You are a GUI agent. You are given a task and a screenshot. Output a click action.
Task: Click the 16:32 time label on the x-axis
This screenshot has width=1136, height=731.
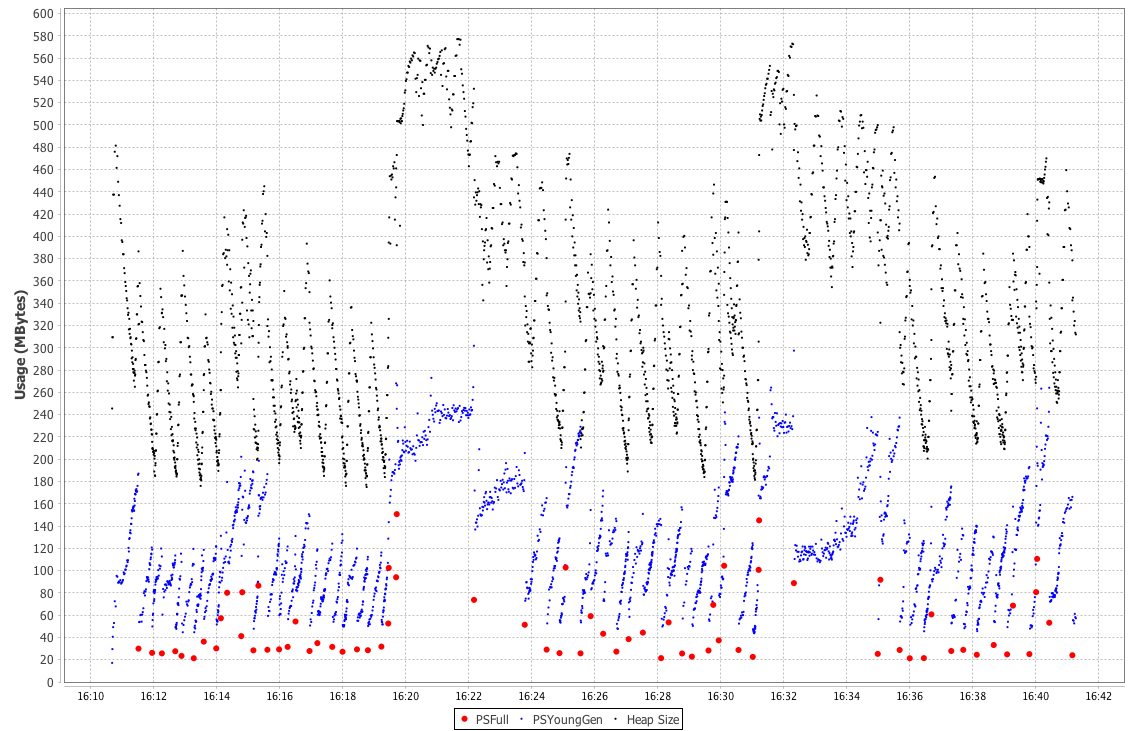tap(784, 697)
